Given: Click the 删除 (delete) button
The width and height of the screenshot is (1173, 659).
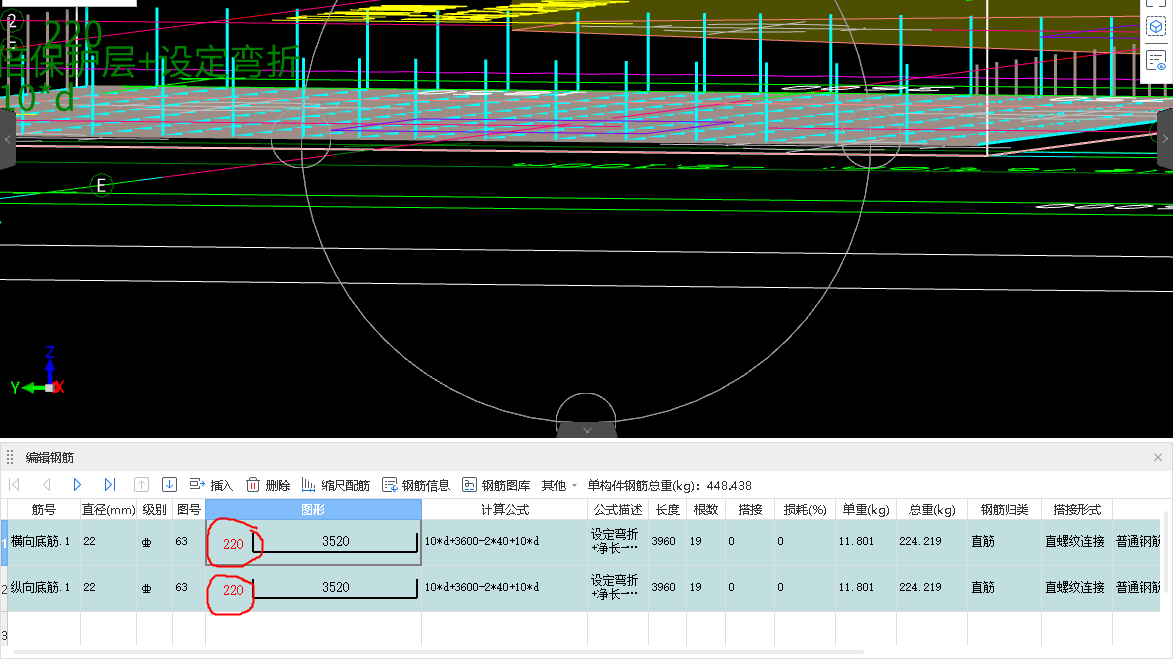Looking at the screenshot, I should [268, 485].
